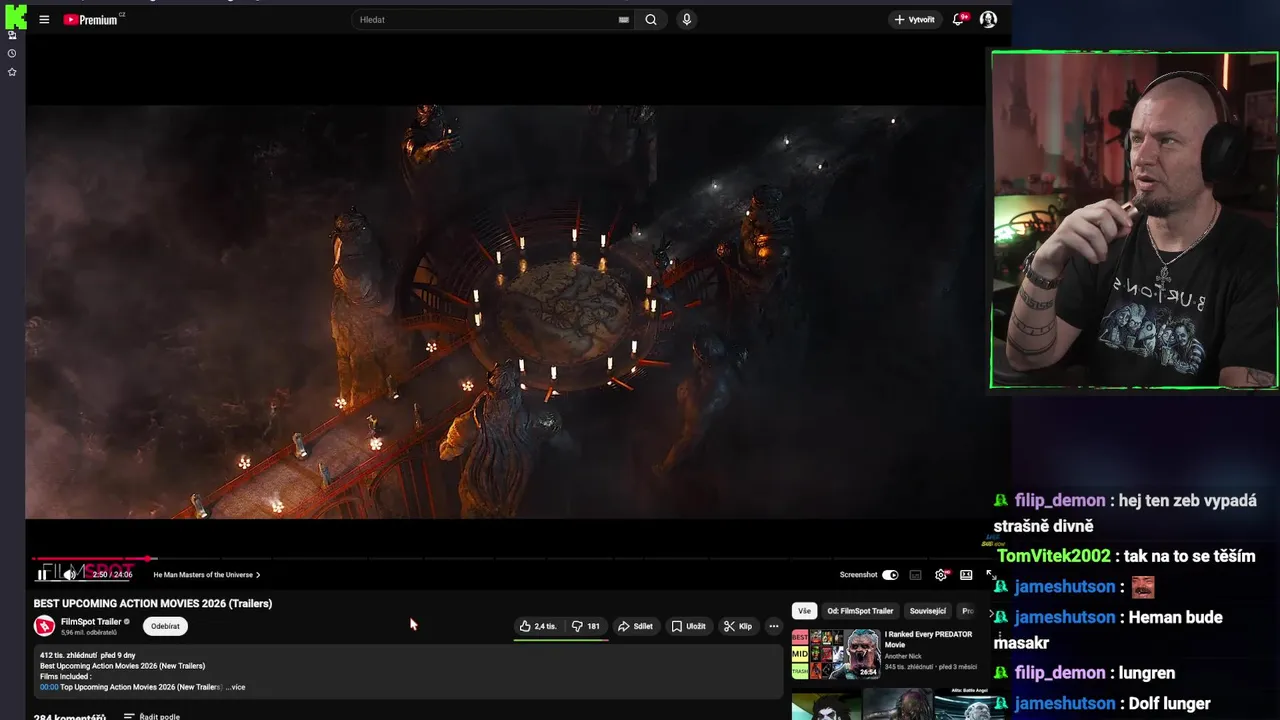1280x720 pixels.
Task: Click chat message Heman bude masakr
Action: pos(1108,630)
